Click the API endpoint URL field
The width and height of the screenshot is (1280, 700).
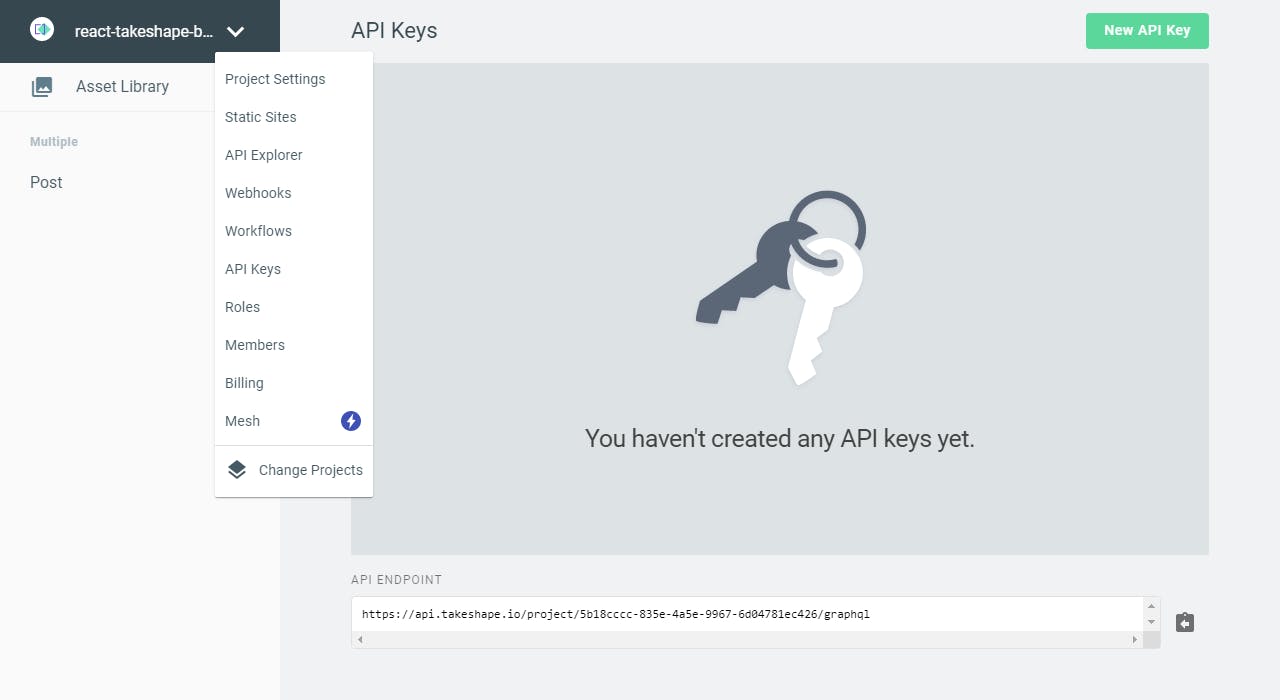(748, 614)
